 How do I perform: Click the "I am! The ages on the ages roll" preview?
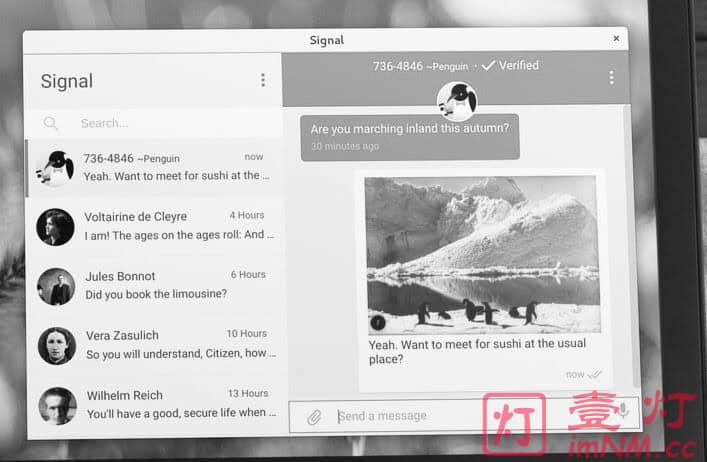coord(179,235)
